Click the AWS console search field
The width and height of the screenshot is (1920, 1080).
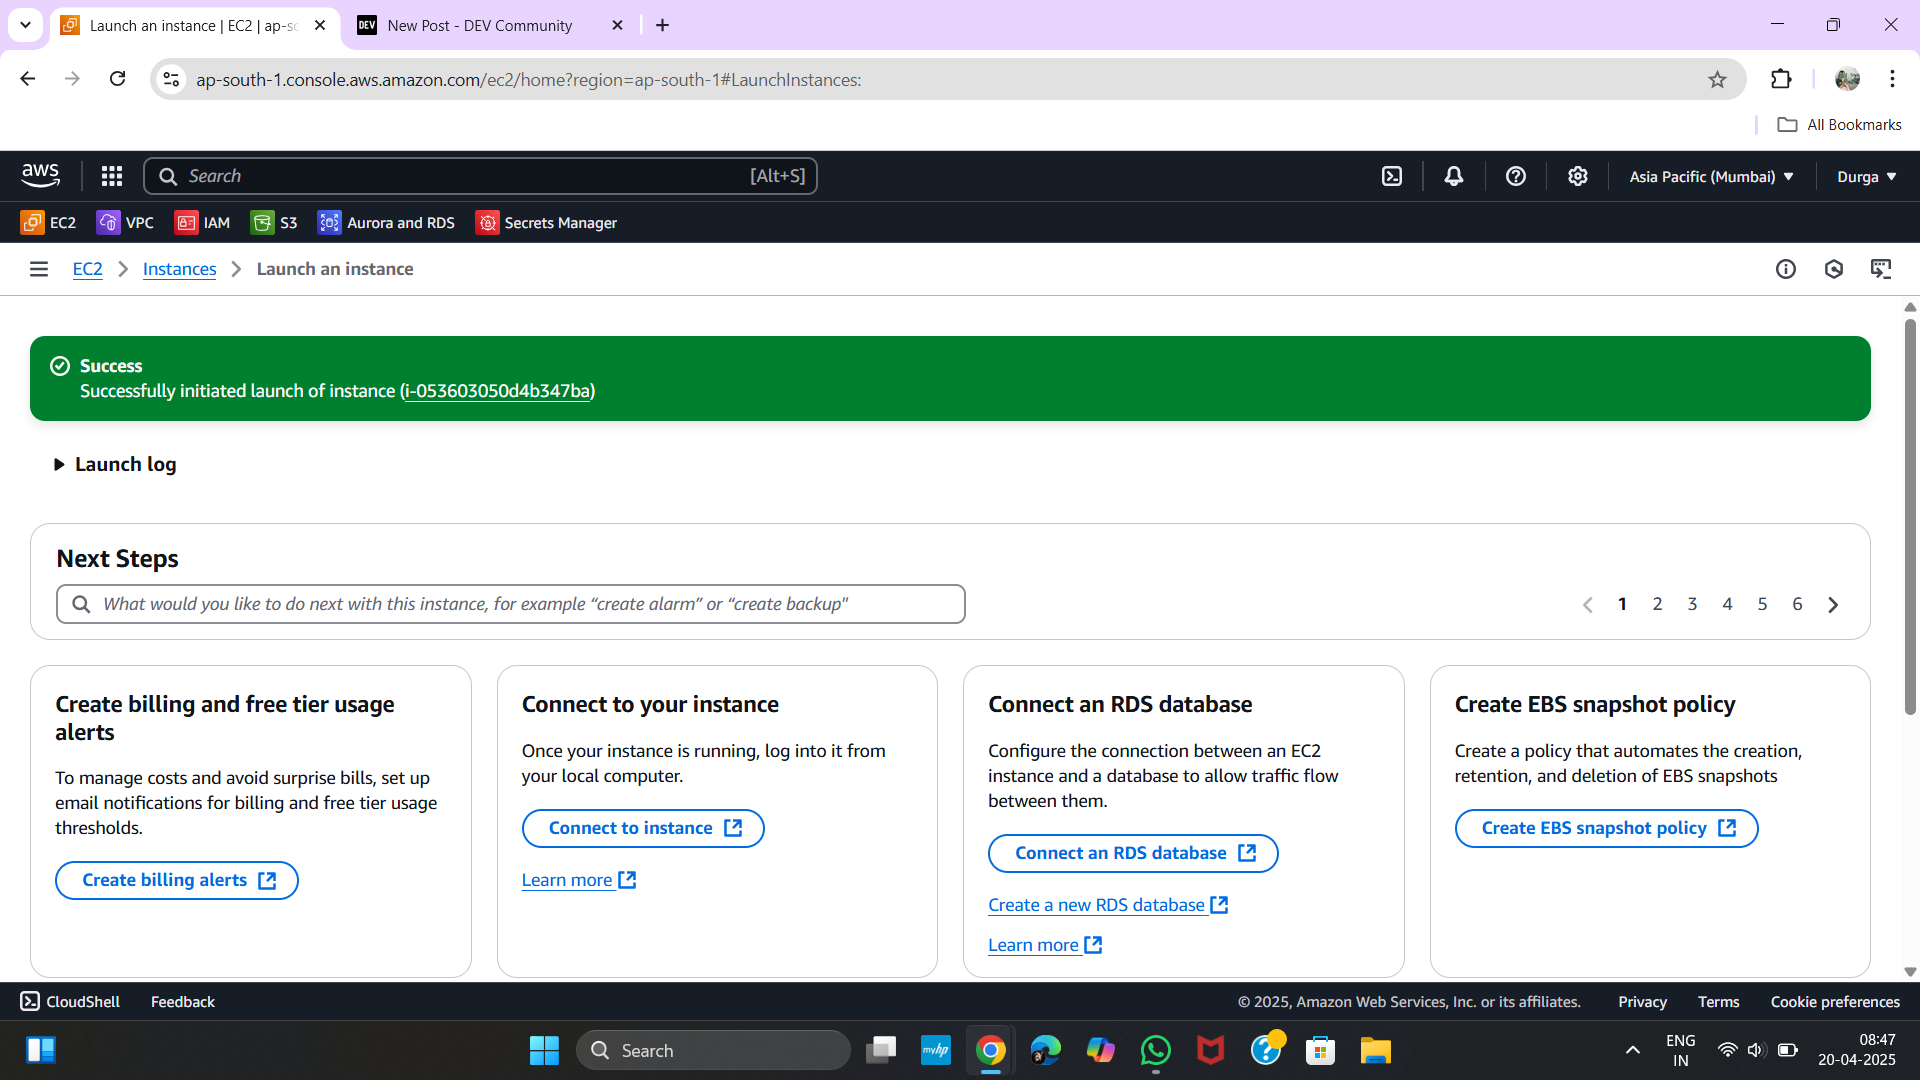coord(480,176)
